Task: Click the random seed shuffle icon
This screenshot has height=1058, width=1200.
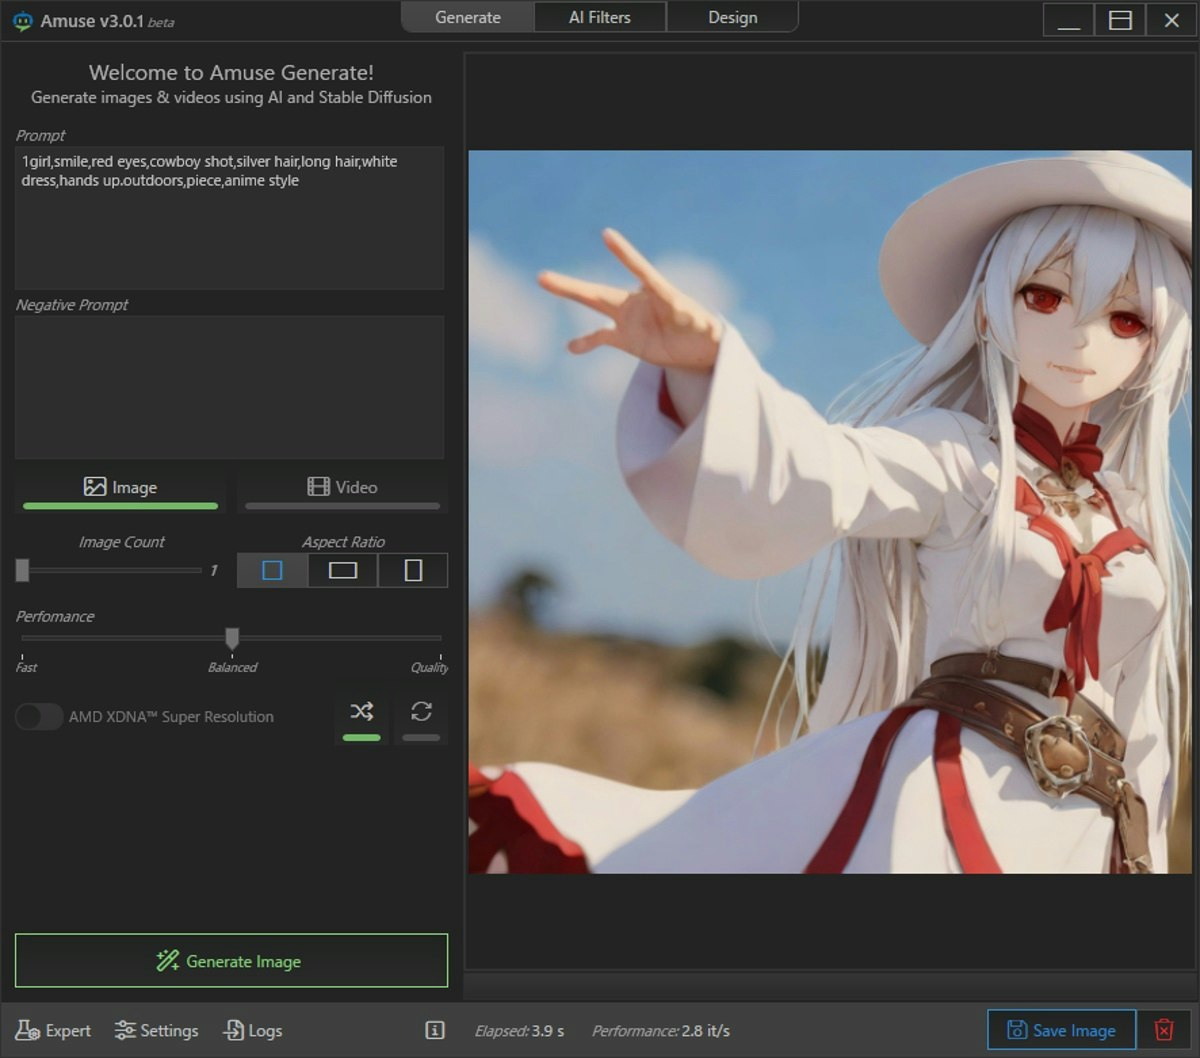Action: click(x=361, y=712)
